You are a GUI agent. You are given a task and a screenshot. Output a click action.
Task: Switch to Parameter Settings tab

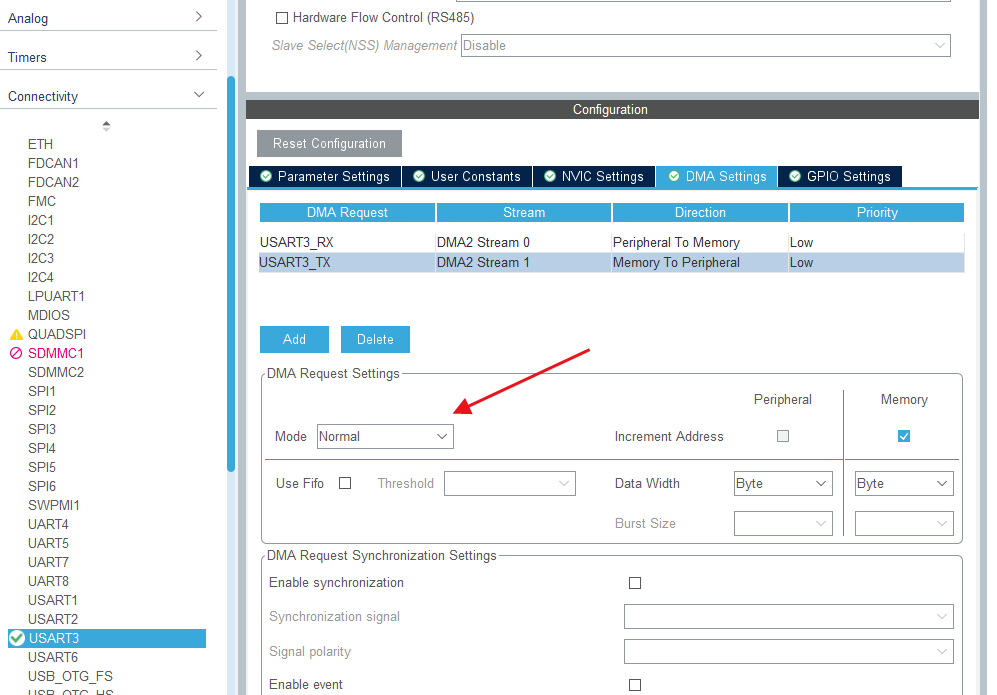pos(325,176)
